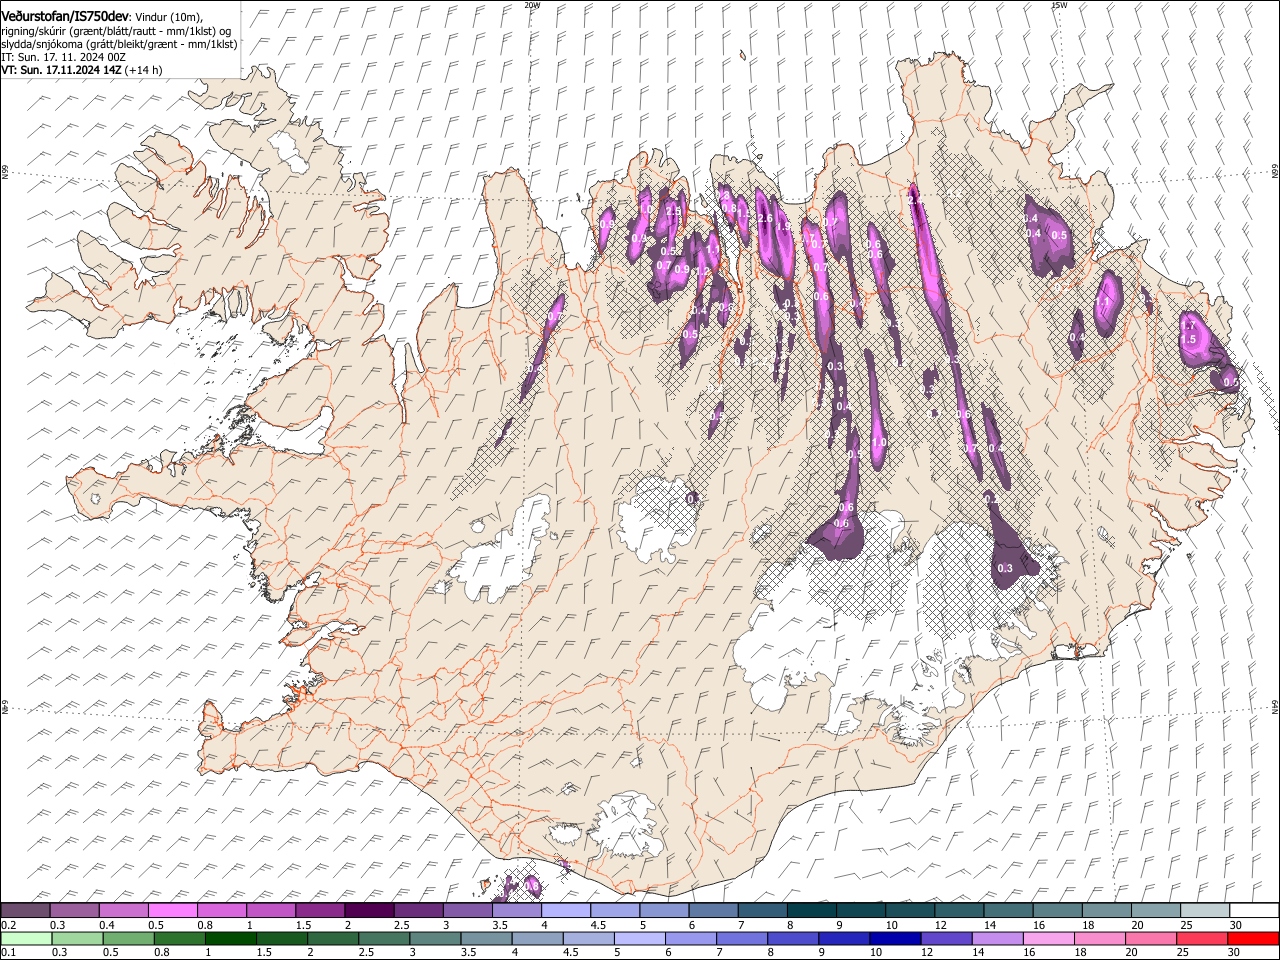
Task: Select the 14–16 light violet swatch in lower legend
Action: point(997,938)
